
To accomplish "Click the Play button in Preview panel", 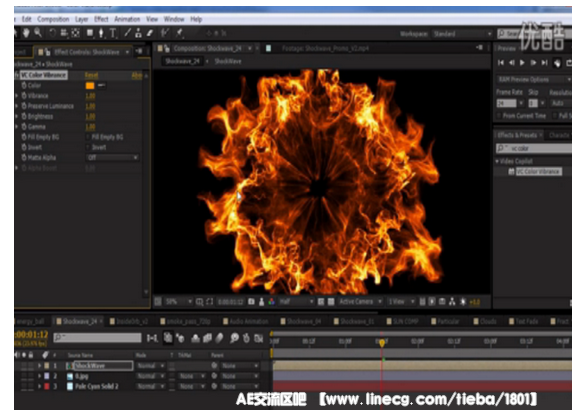I will pyautogui.click(x=522, y=63).
